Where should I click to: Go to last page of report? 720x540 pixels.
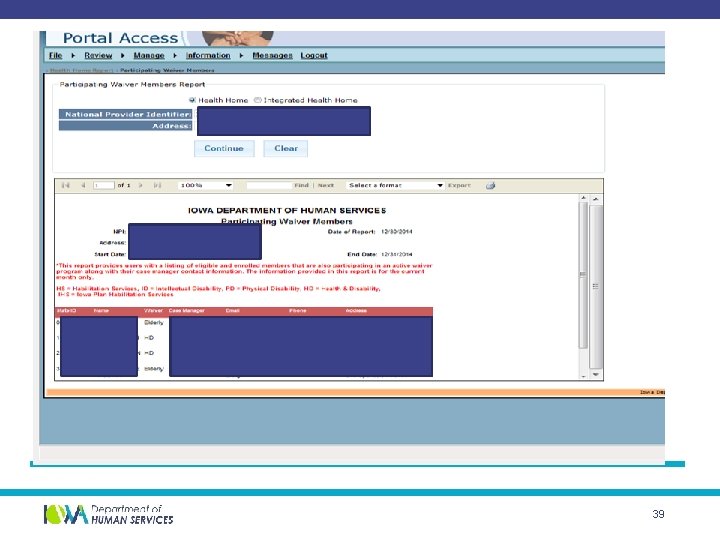click(x=157, y=185)
